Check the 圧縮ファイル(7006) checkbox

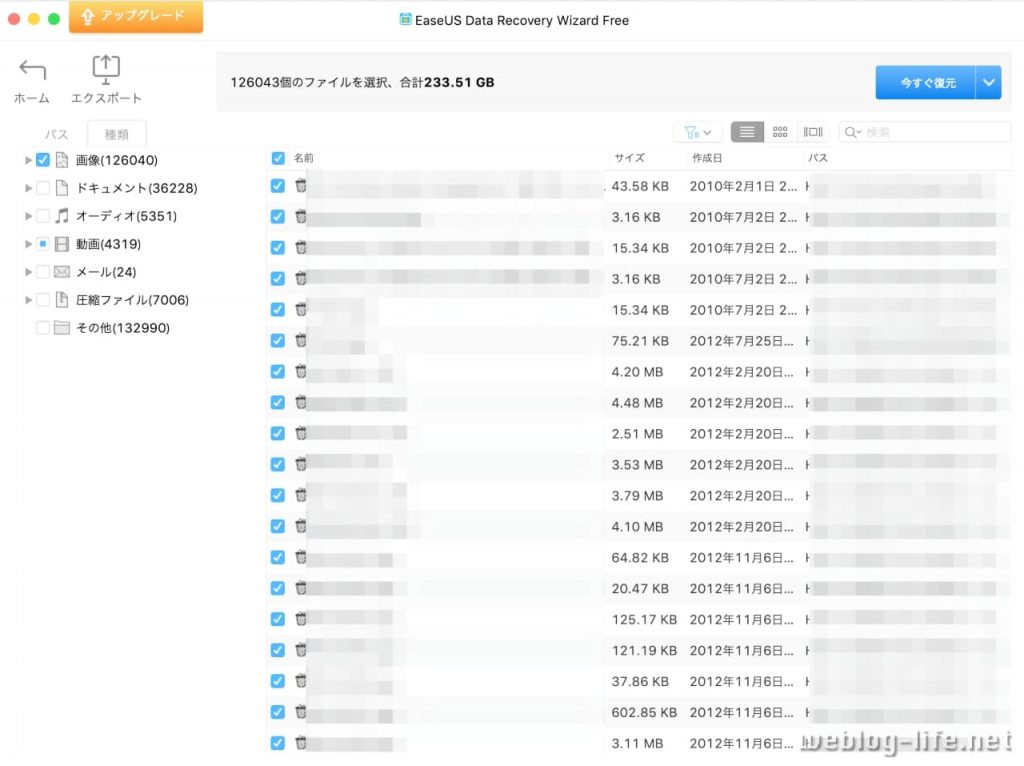pyautogui.click(x=43, y=300)
